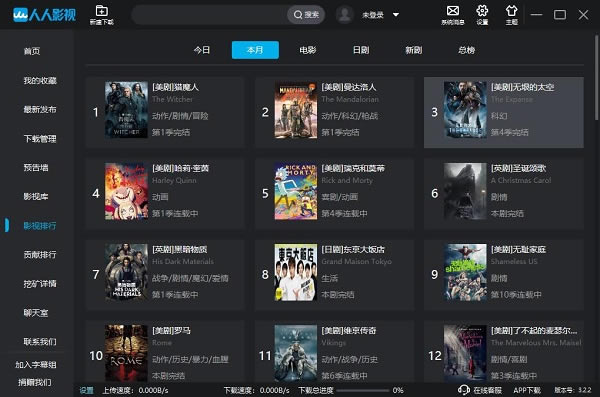Open Rome poster thumbnail

[126, 353]
